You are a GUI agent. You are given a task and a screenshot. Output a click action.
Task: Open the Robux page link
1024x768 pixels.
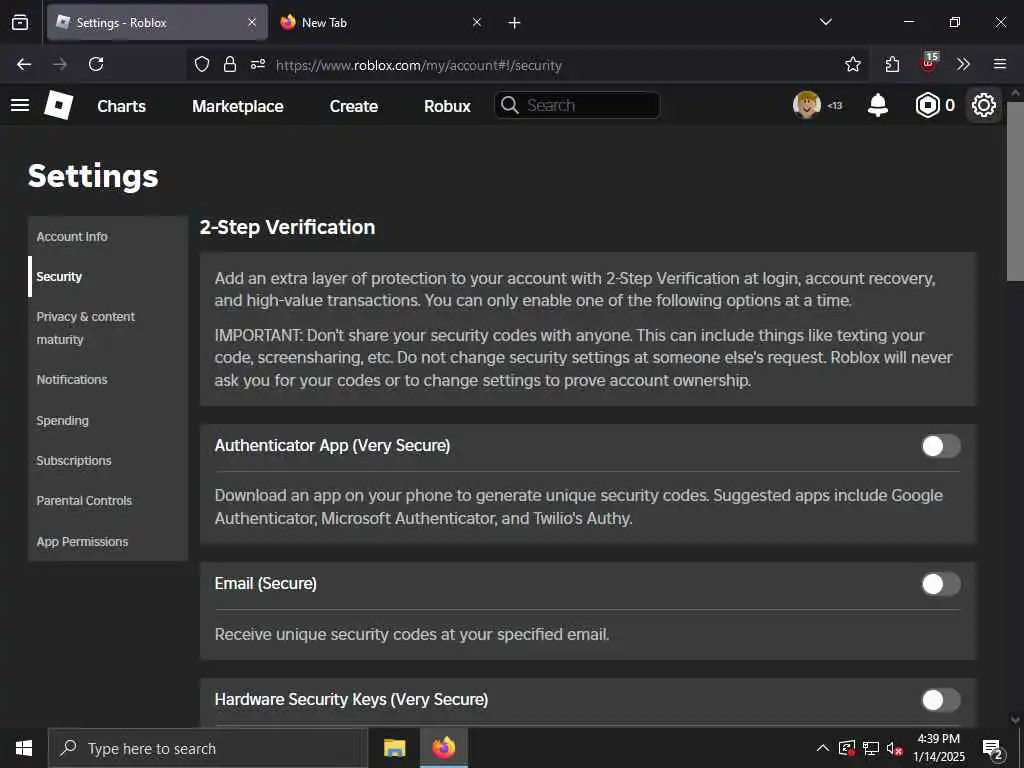447,106
